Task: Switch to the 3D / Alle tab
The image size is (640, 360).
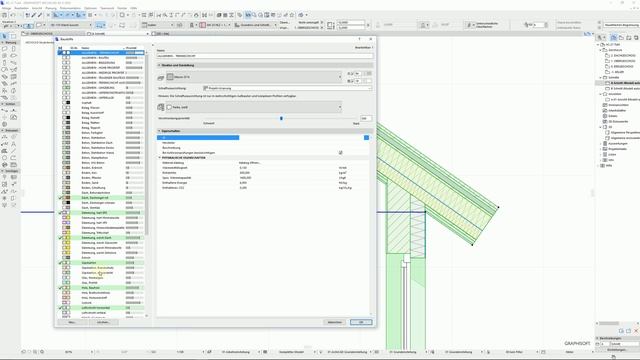Action: tap(163, 33)
